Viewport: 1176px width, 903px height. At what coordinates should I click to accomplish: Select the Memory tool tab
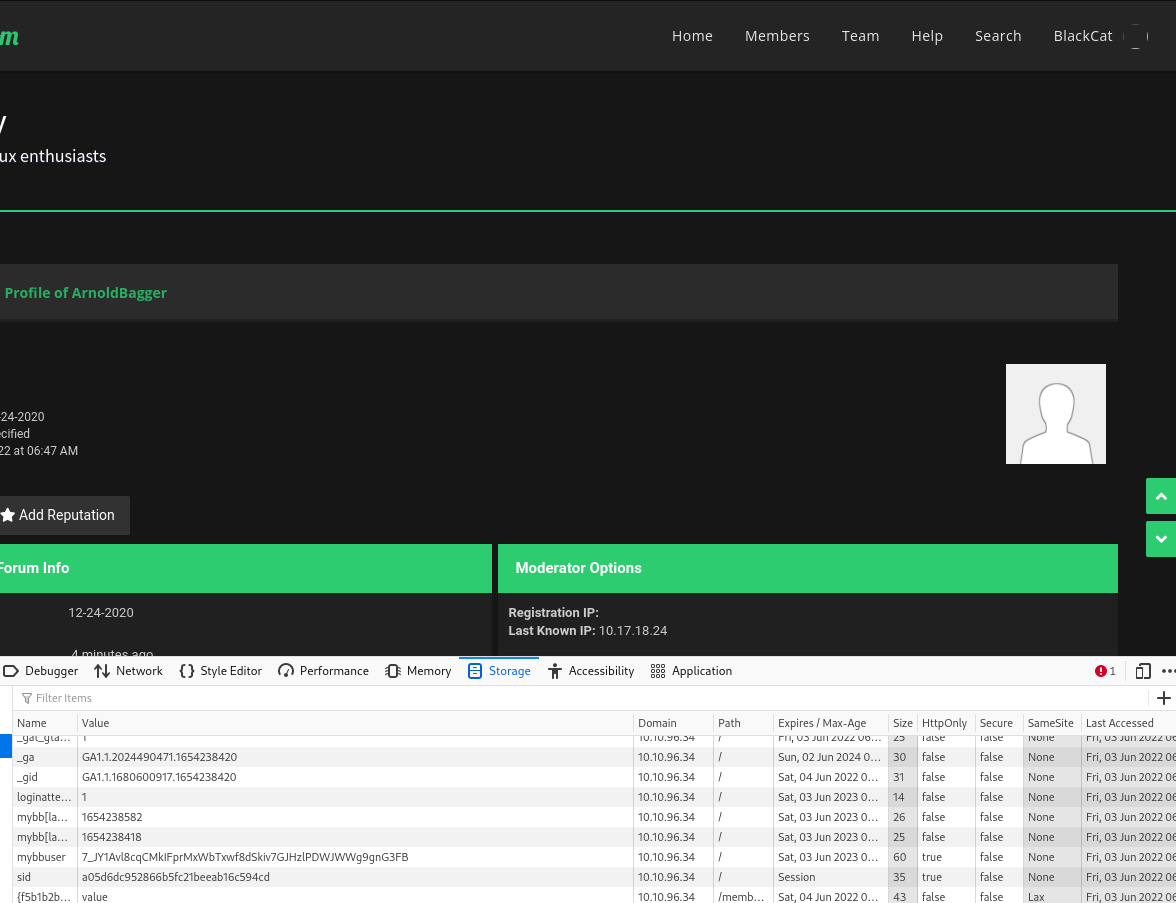click(418, 671)
